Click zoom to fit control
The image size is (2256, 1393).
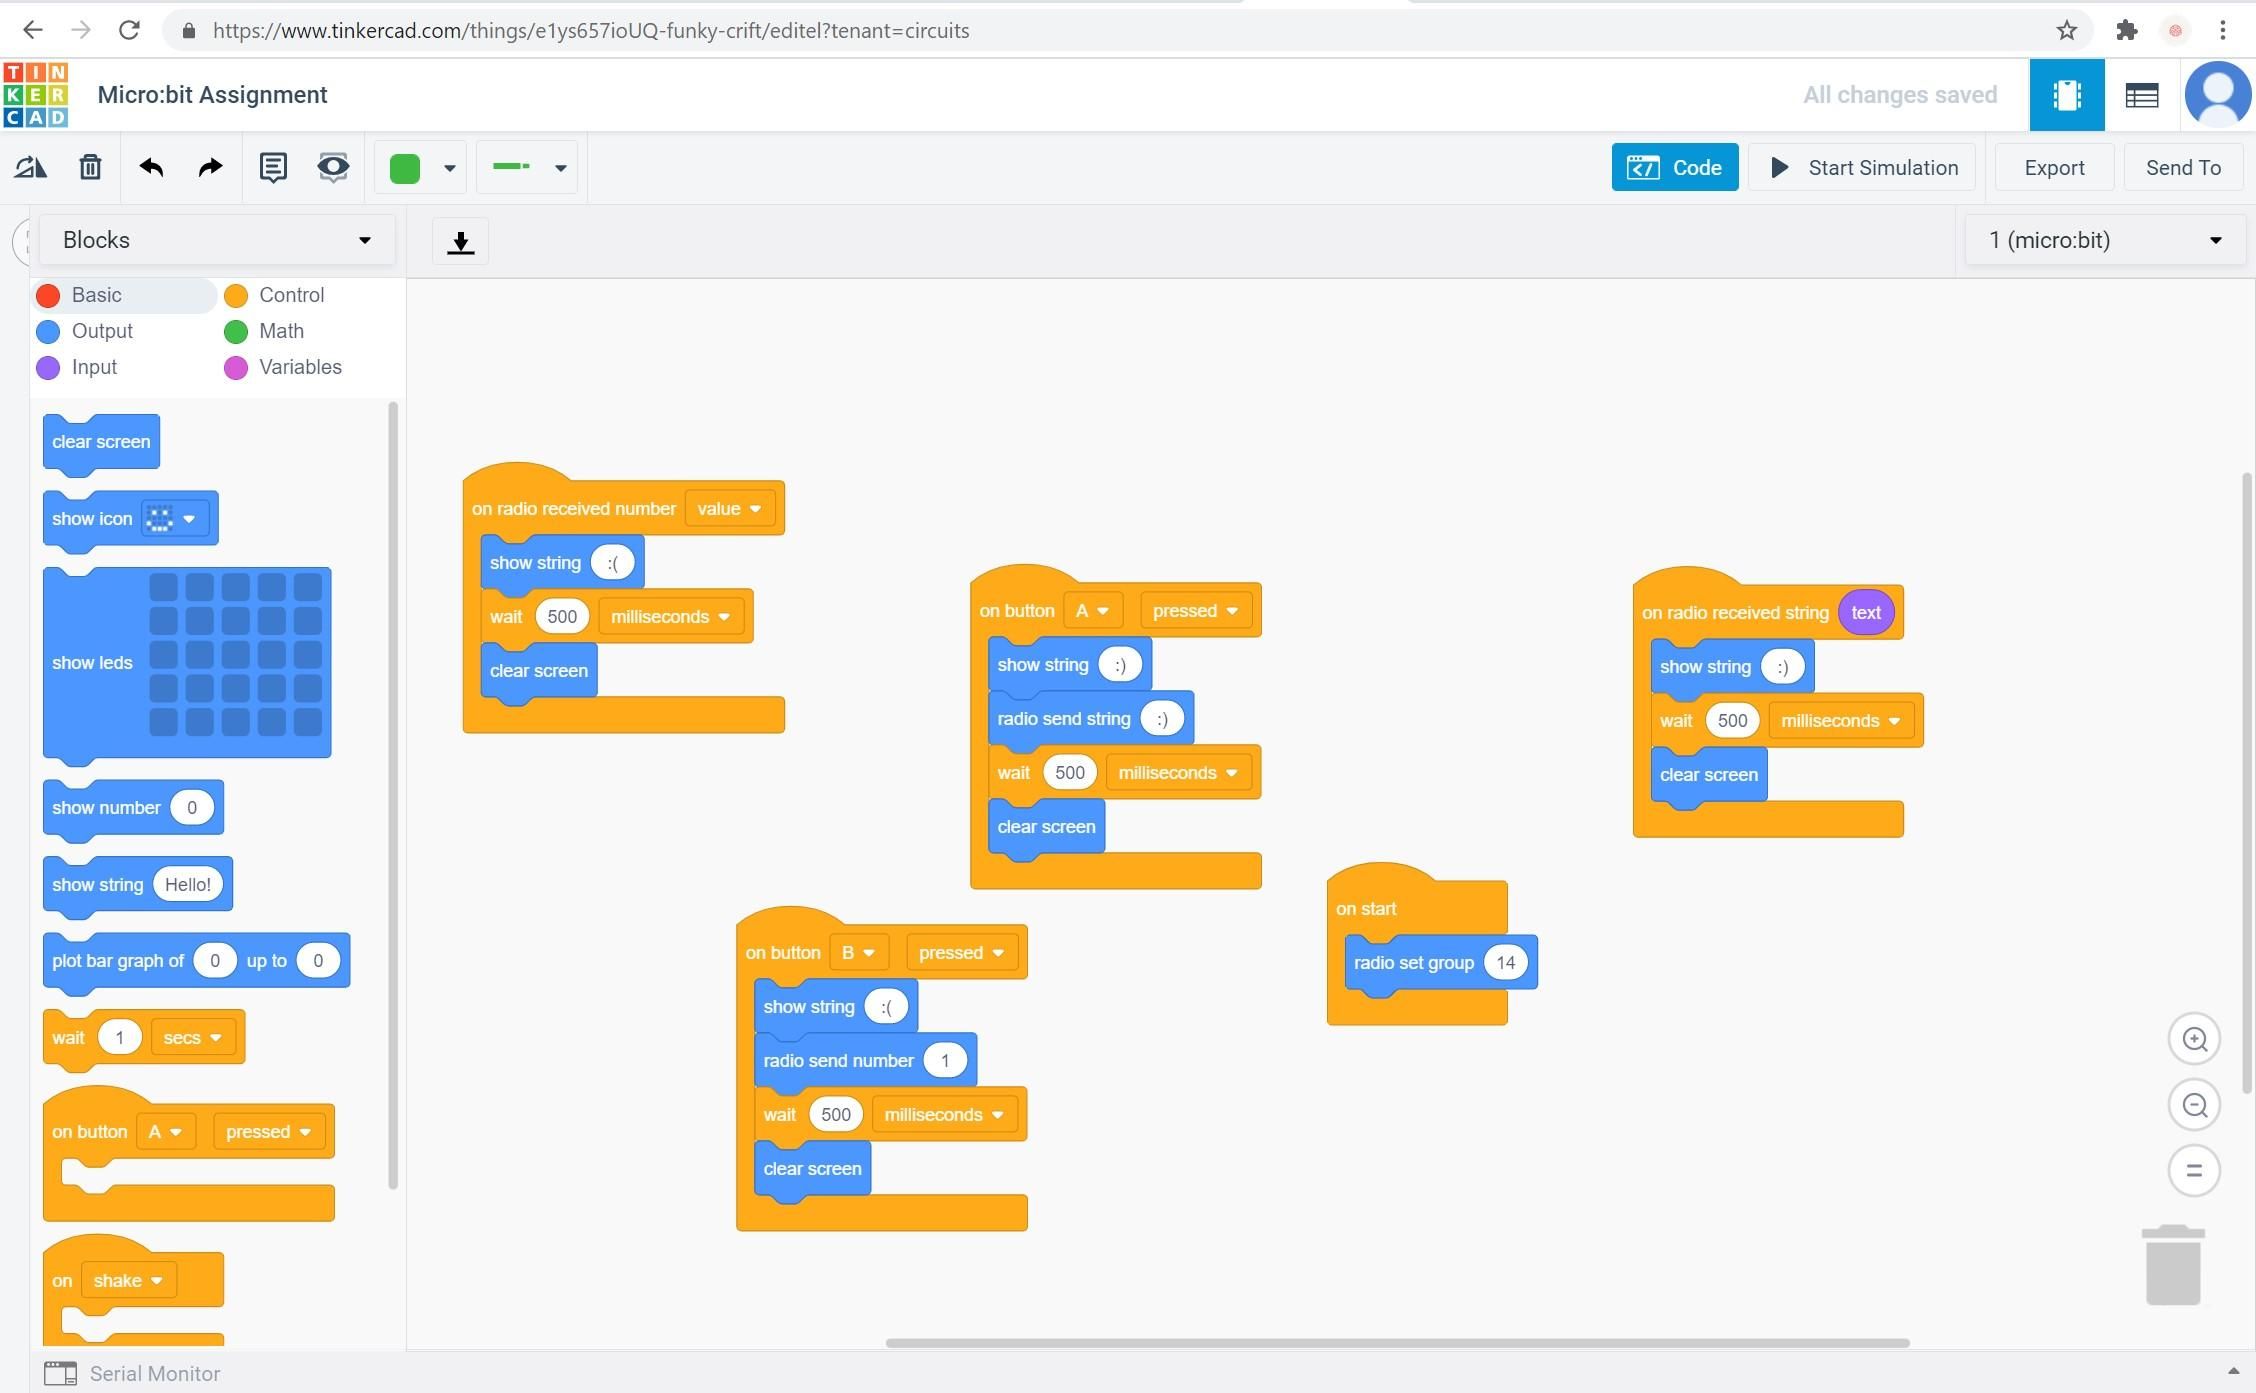[2194, 1170]
